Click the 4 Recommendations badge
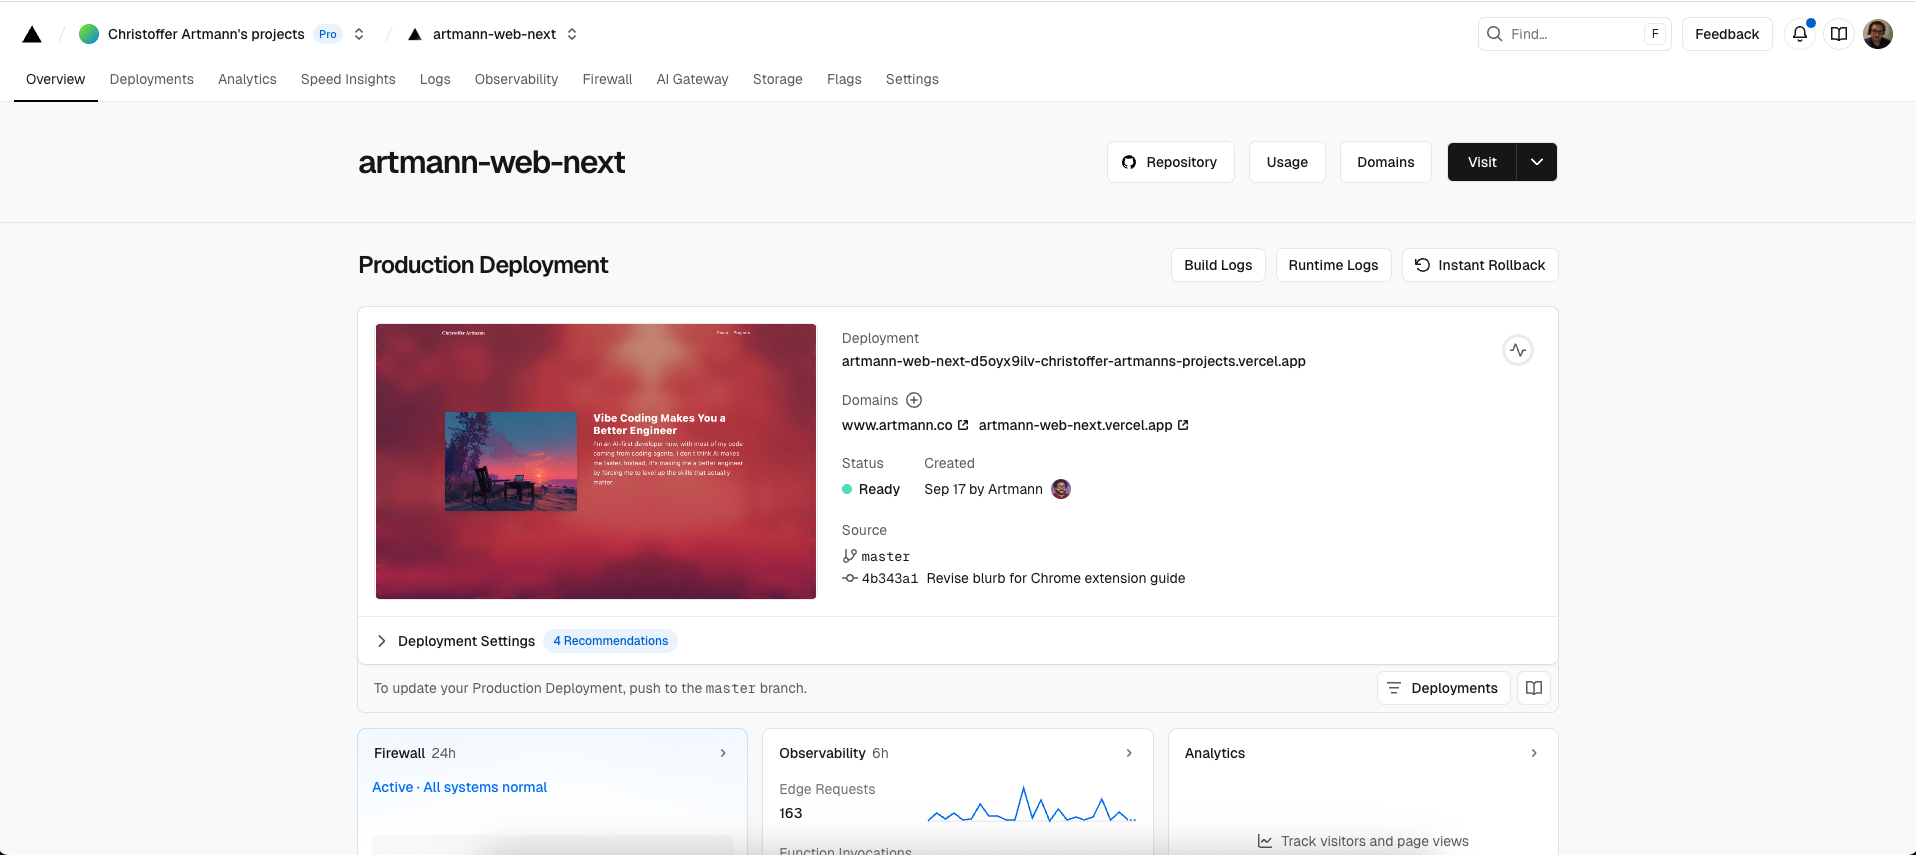This screenshot has height=855, width=1916. (611, 641)
